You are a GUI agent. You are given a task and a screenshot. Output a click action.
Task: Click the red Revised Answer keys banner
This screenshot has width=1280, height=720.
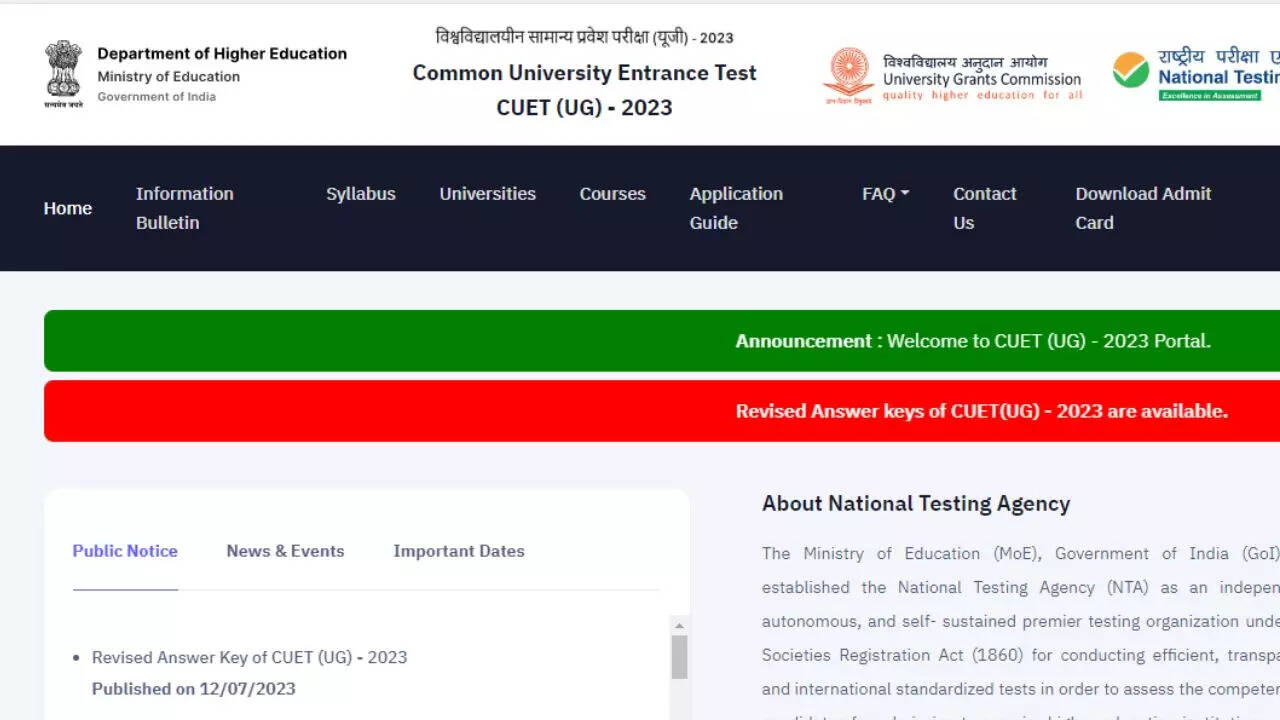[x=661, y=411]
